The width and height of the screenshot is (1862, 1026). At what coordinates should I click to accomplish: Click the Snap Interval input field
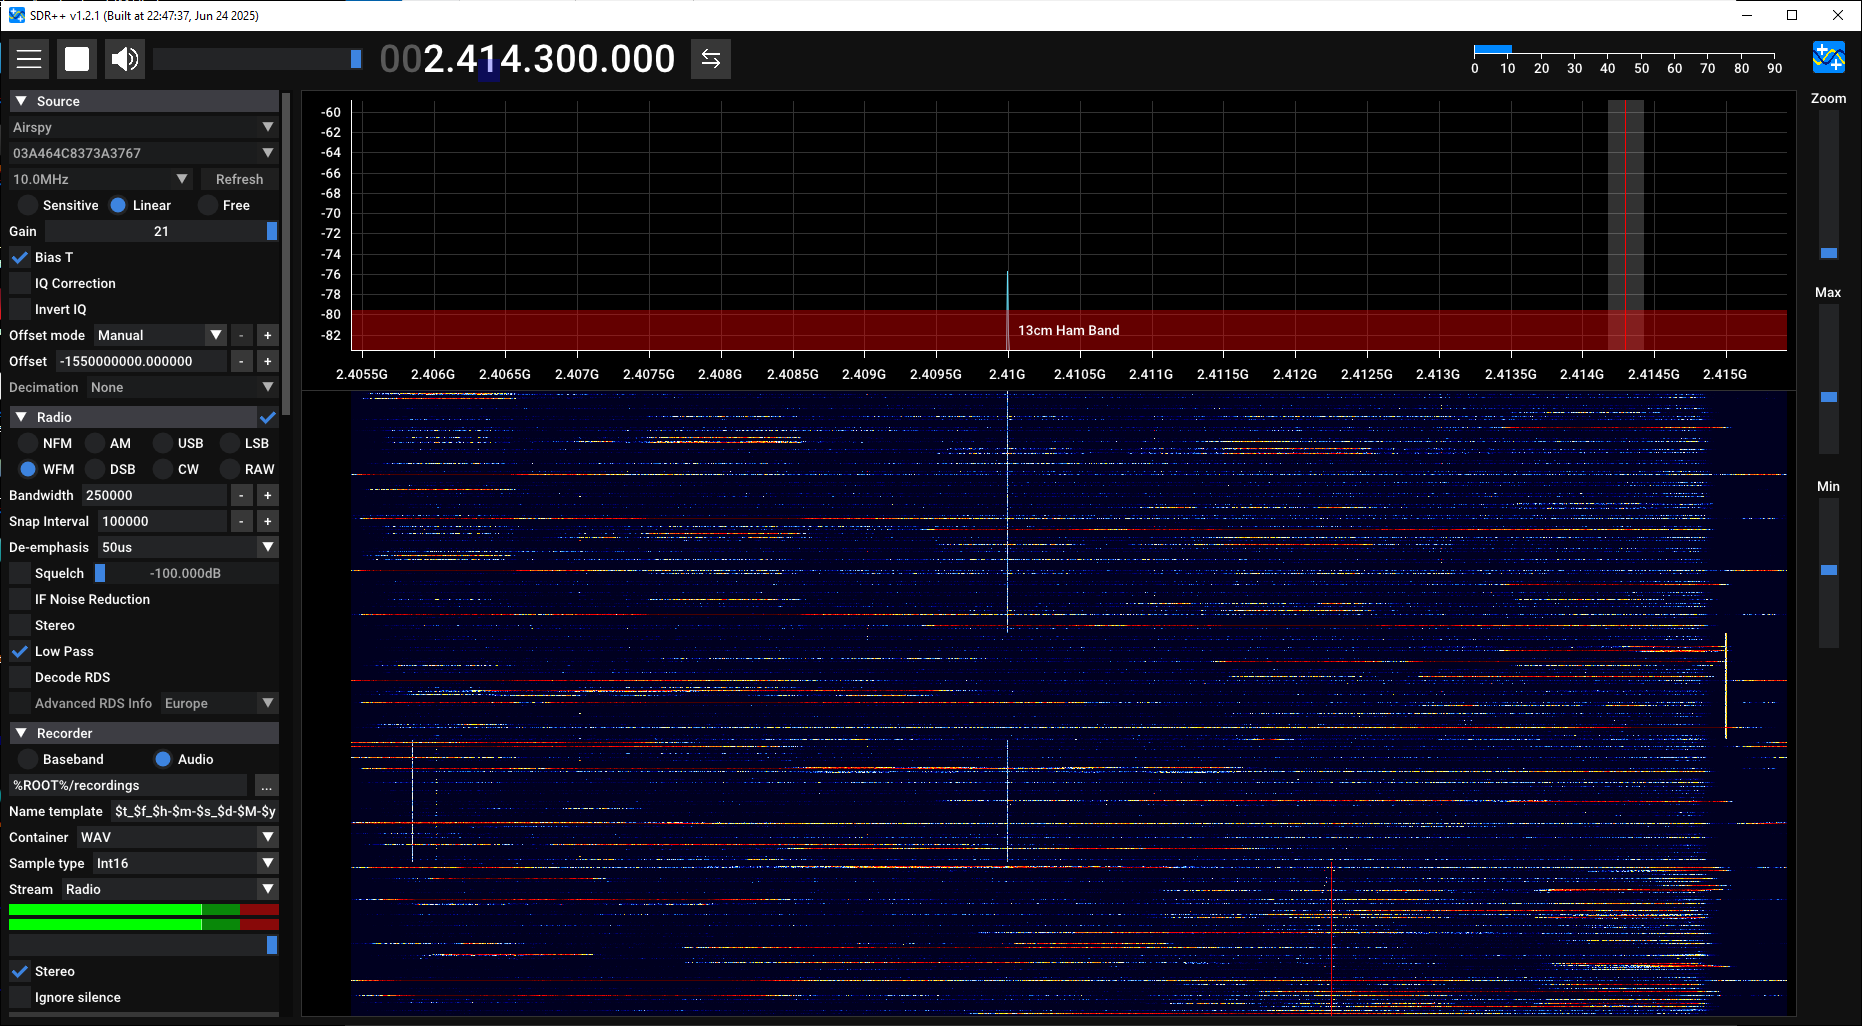(x=162, y=521)
